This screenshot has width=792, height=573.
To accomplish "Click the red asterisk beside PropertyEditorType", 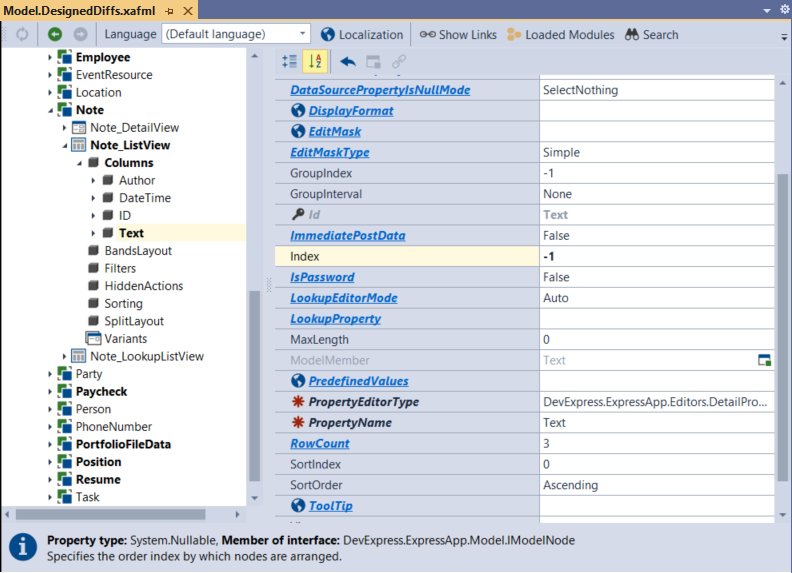I will (x=298, y=402).
